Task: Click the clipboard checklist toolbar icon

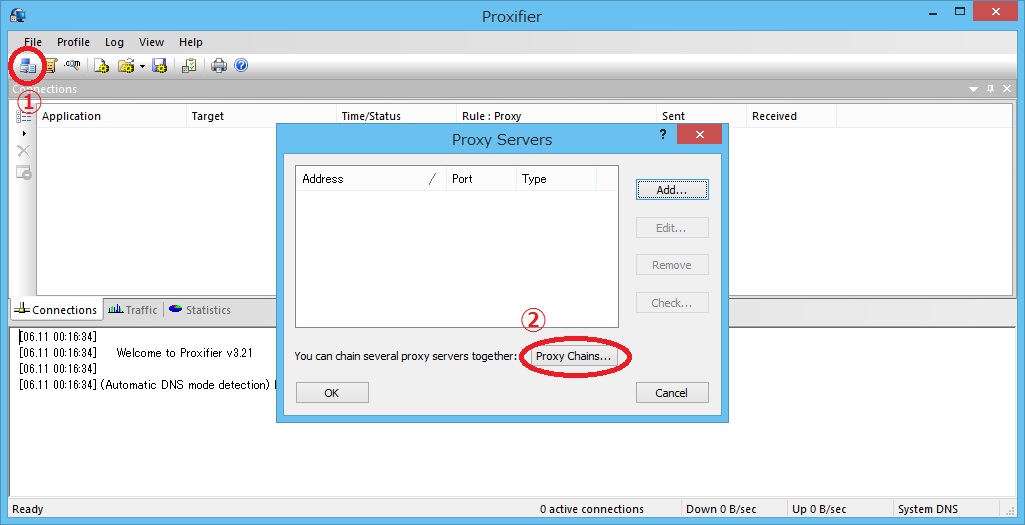Action: 189,65
